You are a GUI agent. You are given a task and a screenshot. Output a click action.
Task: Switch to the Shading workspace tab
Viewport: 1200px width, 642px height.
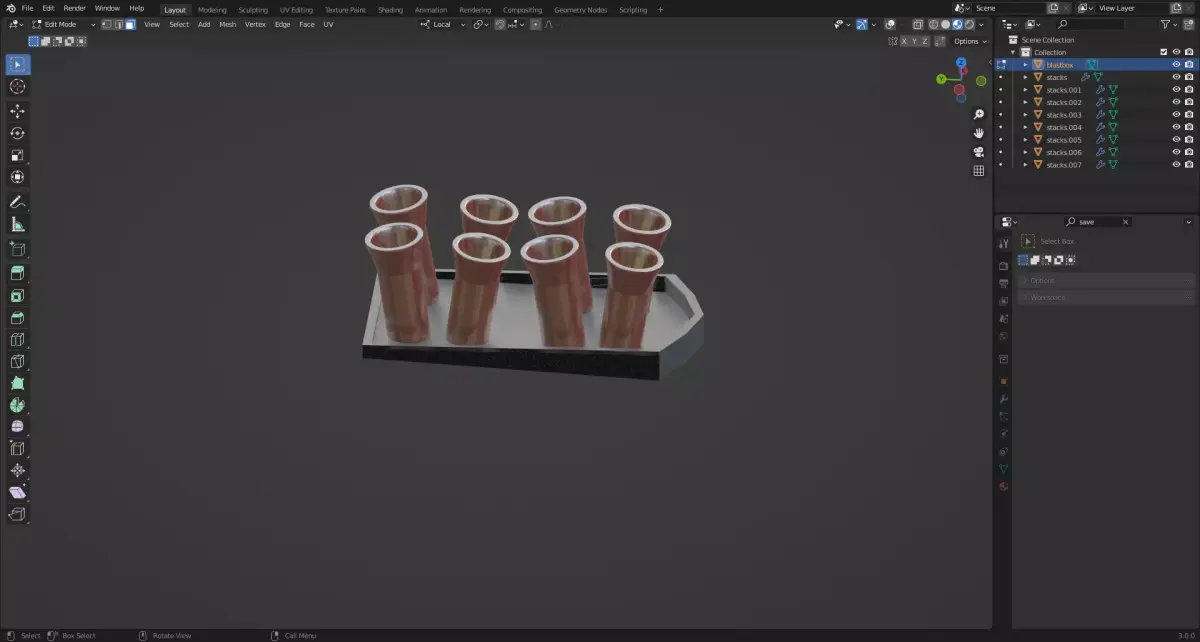tap(390, 9)
